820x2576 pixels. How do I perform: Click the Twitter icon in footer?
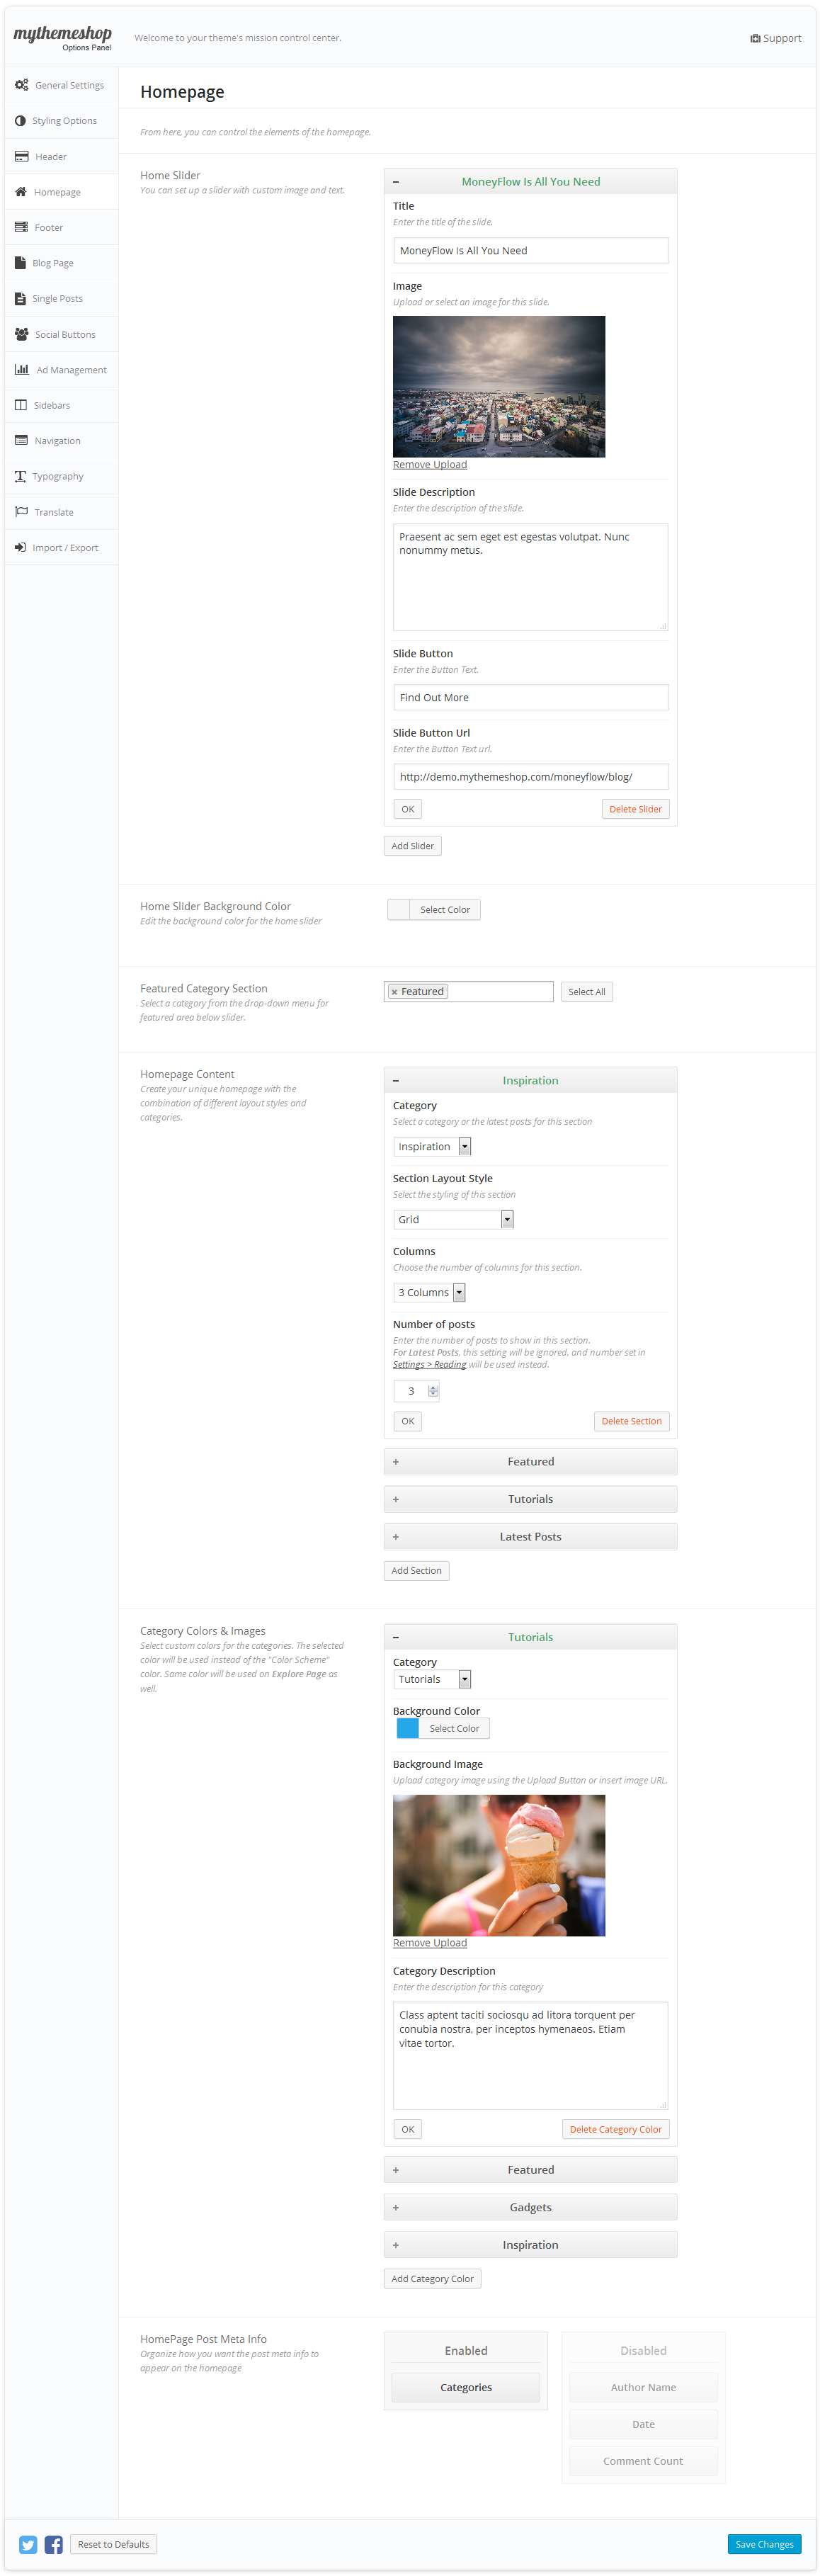[28, 2544]
